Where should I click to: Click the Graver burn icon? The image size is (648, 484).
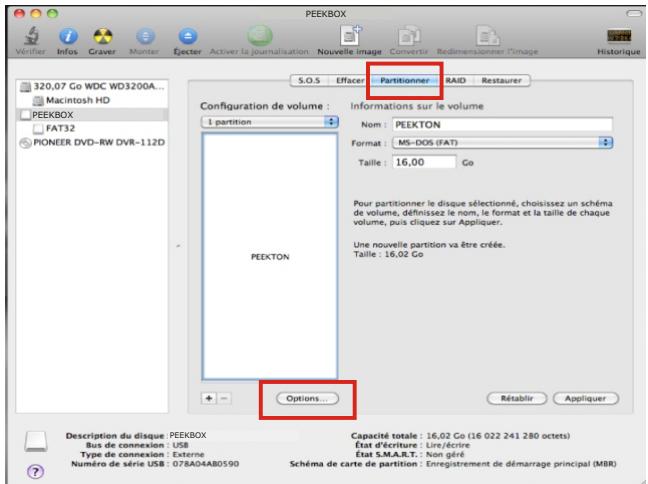point(102,36)
